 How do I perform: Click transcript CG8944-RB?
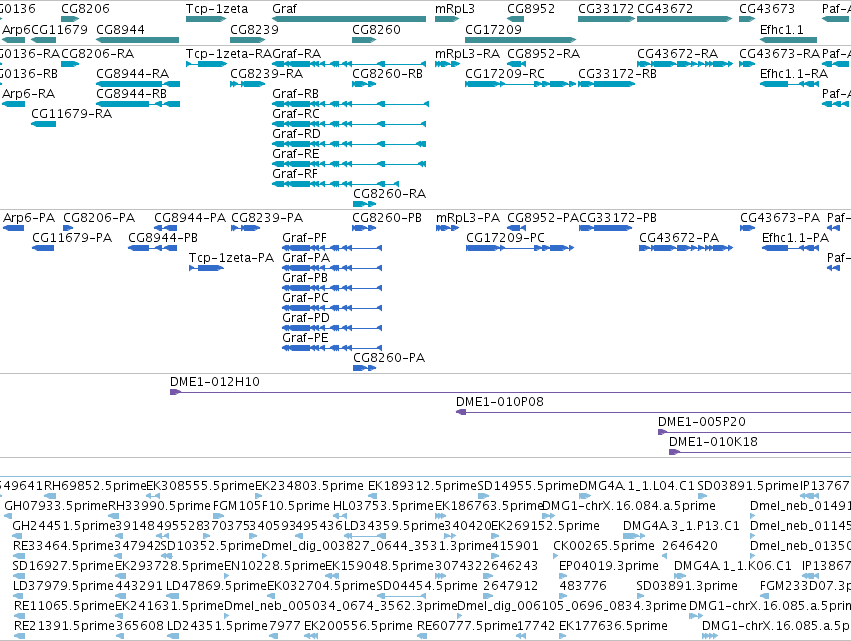coord(138,104)
